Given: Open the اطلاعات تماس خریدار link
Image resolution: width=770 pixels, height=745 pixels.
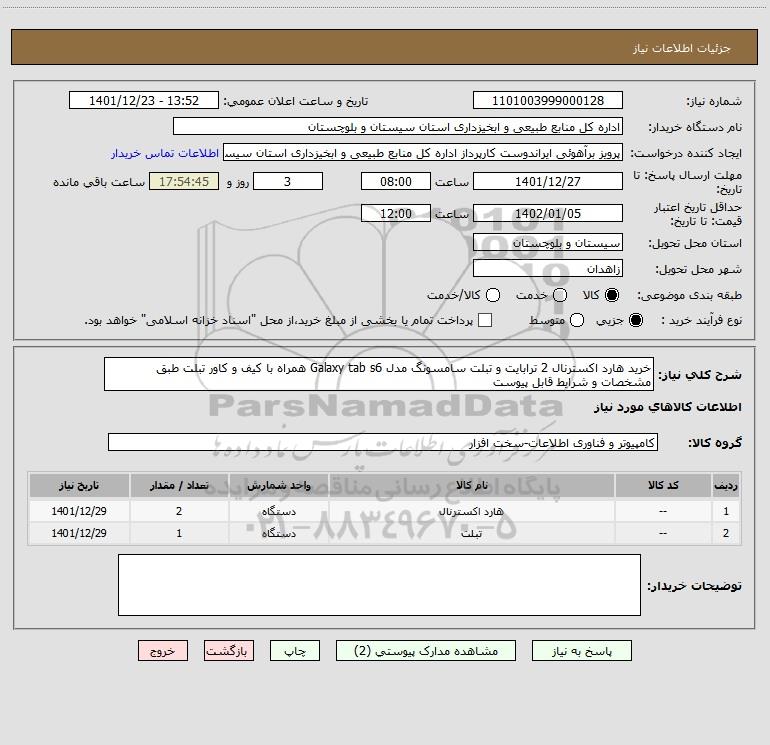Looking at the screenshot, I should click(x=165, y=153).
